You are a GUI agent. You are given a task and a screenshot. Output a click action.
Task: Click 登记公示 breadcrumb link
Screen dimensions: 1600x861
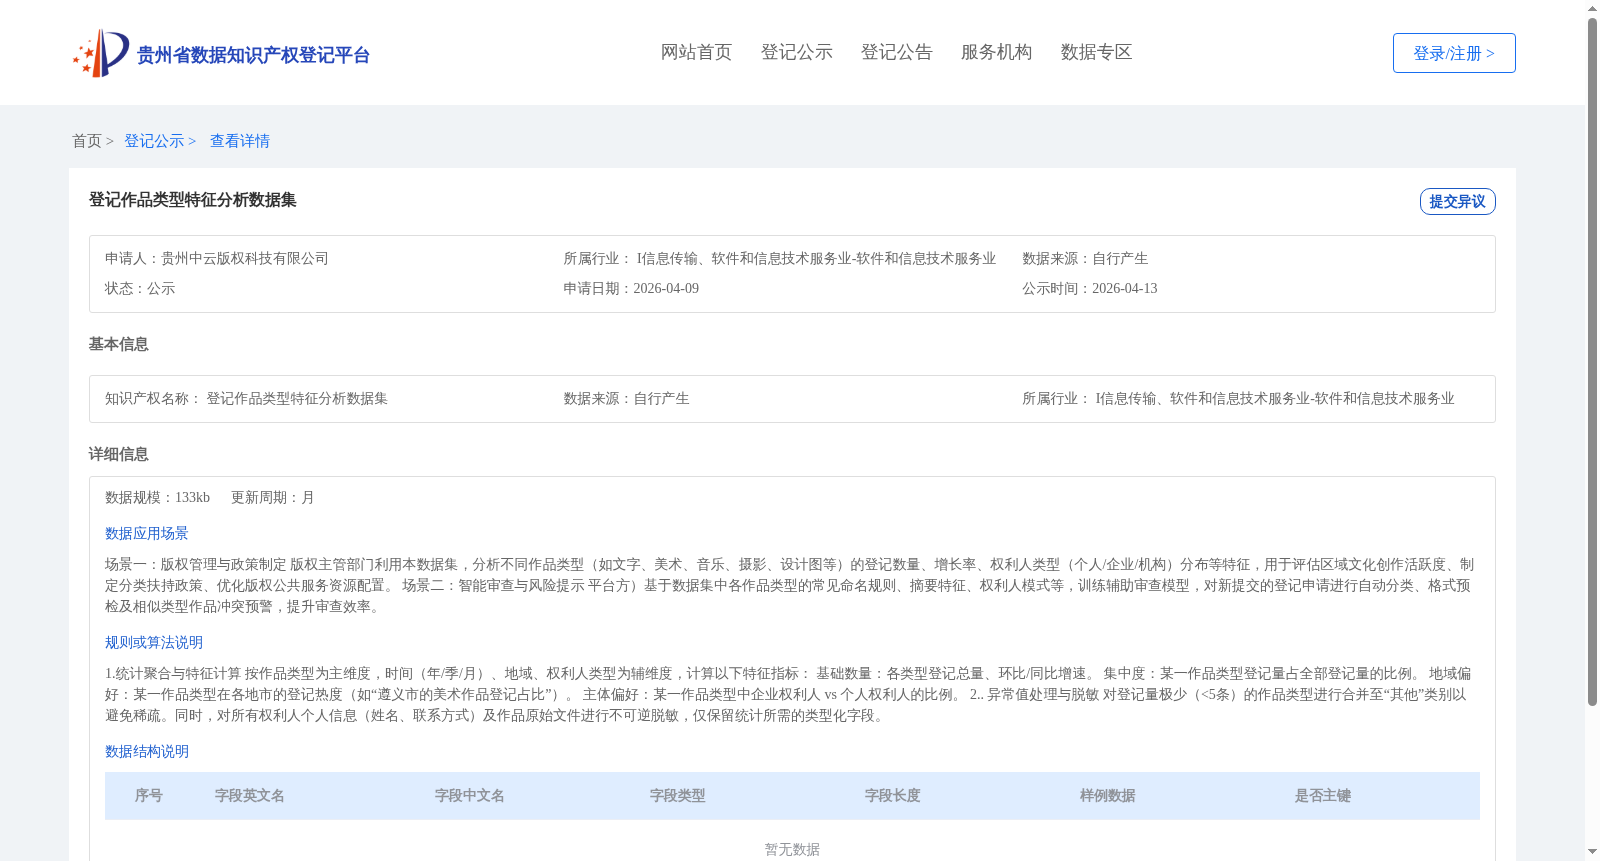(154, 141)
